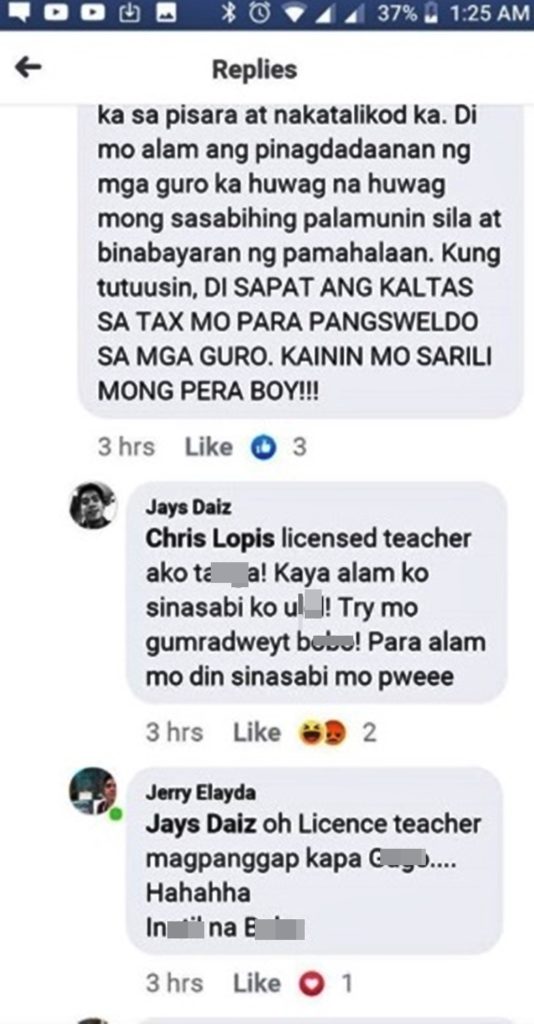This screenshot has height=1024, width=534.
Task: Open the heart reaction on Jerry Elayda comment
Action: click(311, 983)
